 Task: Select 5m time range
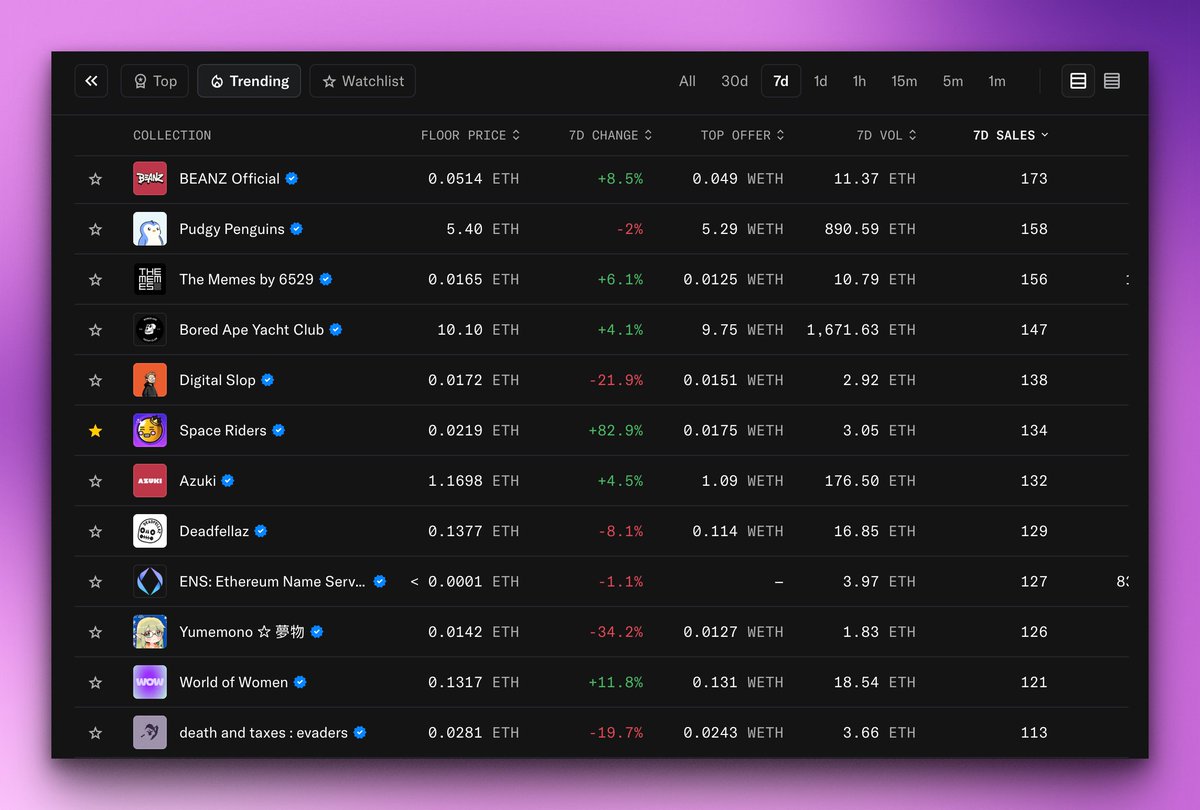coord(952,81)
